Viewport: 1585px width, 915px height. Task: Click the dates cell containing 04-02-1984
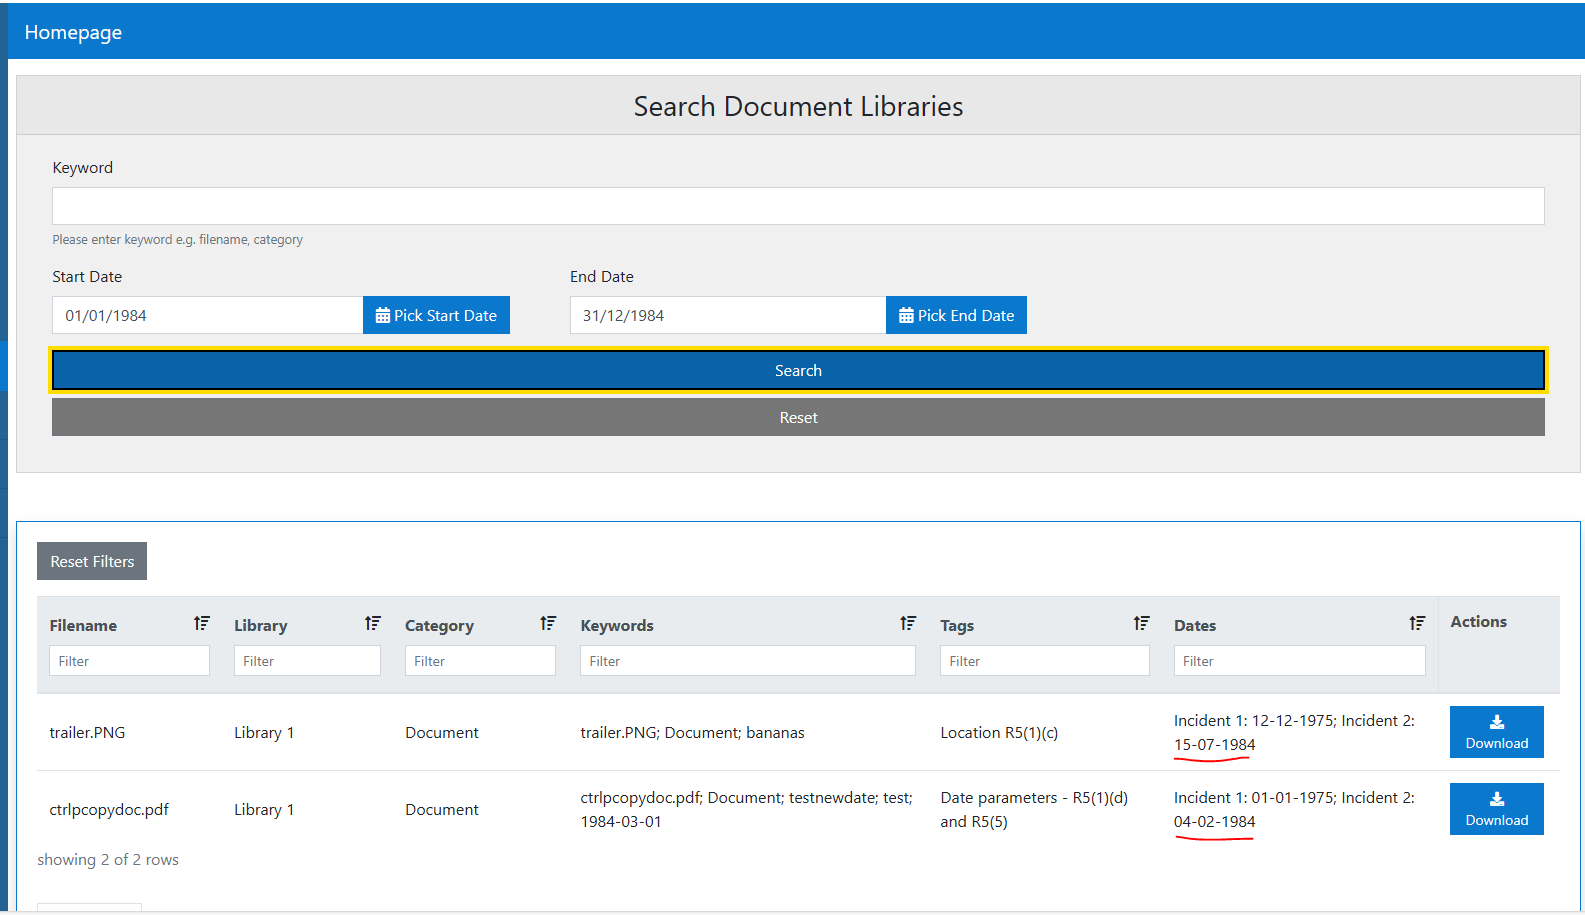pyautogui.click(x=1294, y=809)
